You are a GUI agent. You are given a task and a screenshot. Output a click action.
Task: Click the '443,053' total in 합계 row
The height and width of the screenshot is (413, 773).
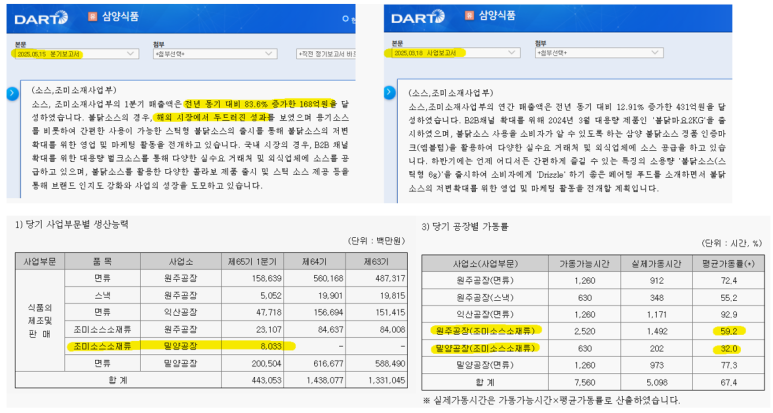coord(266,380)
